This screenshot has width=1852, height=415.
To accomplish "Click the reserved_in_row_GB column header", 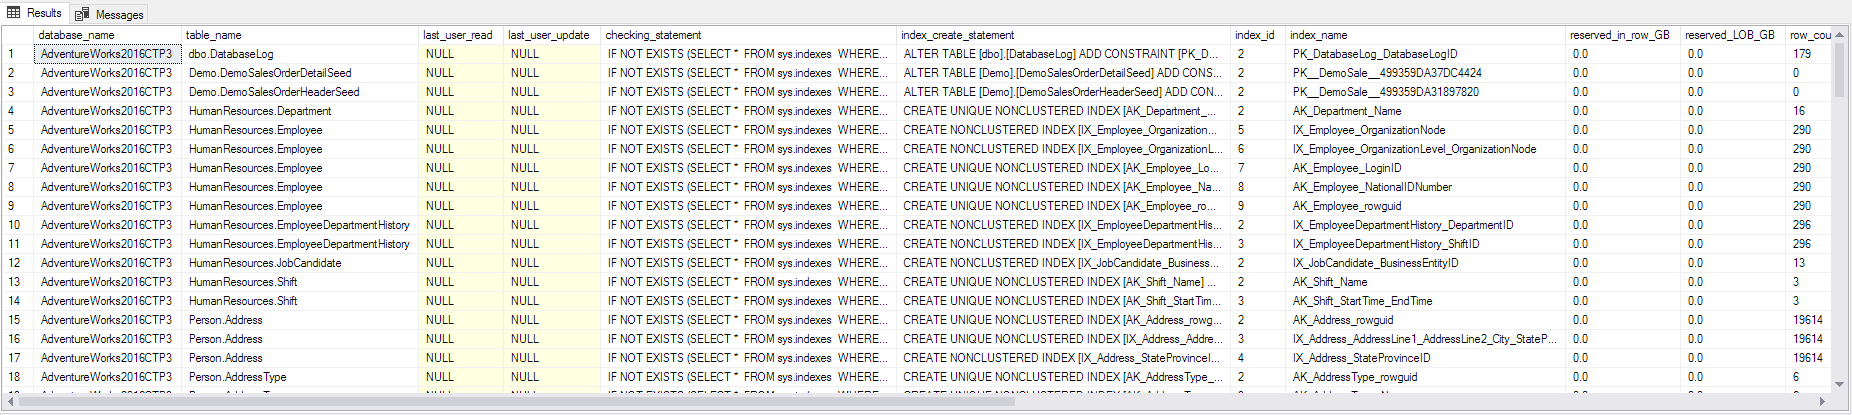I will click(1623, 35).
